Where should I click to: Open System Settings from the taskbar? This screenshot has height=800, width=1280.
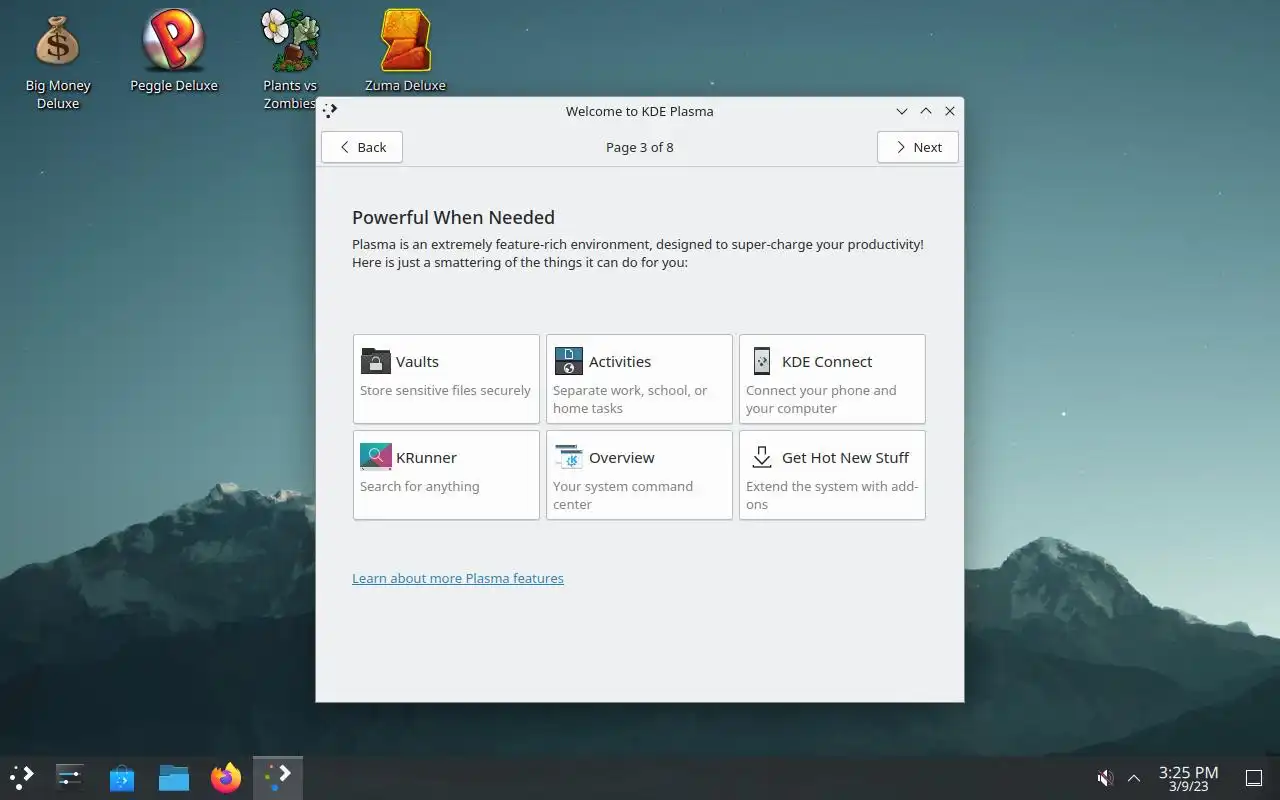point(69,776)
